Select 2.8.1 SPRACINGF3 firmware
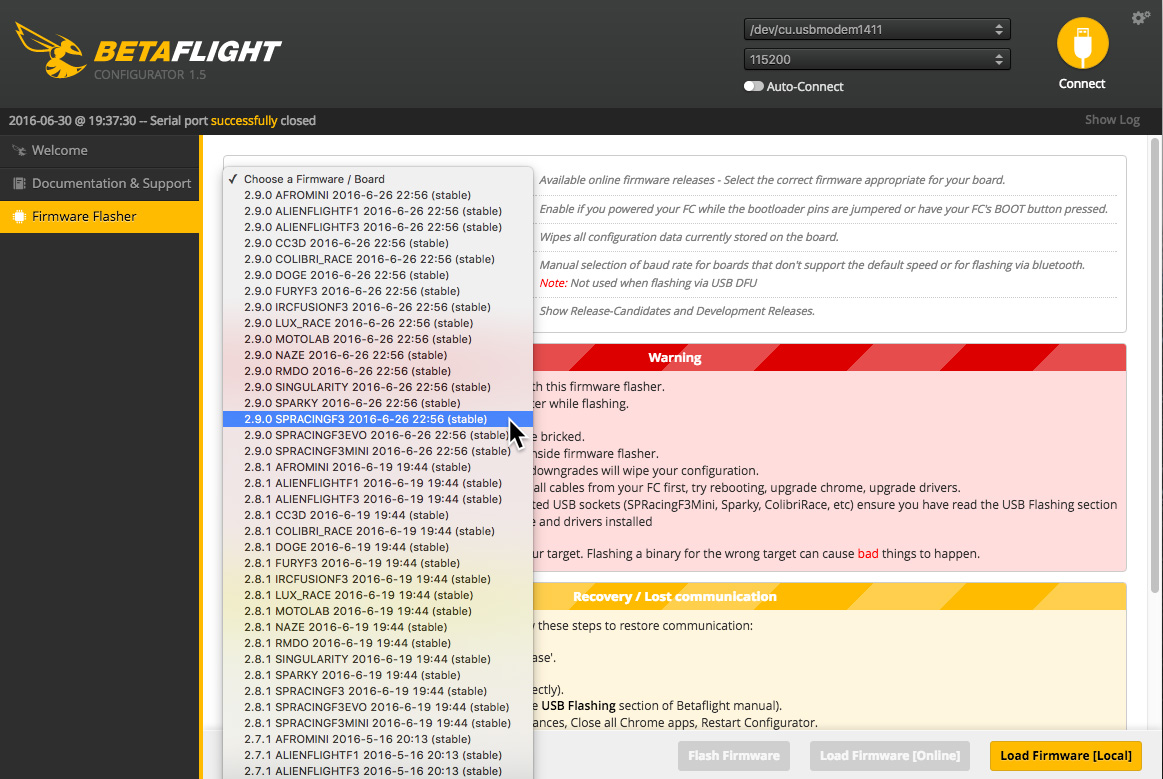The width and height of the screenshot is (1163, 779). pyautogui.click(x=378, y=691)
